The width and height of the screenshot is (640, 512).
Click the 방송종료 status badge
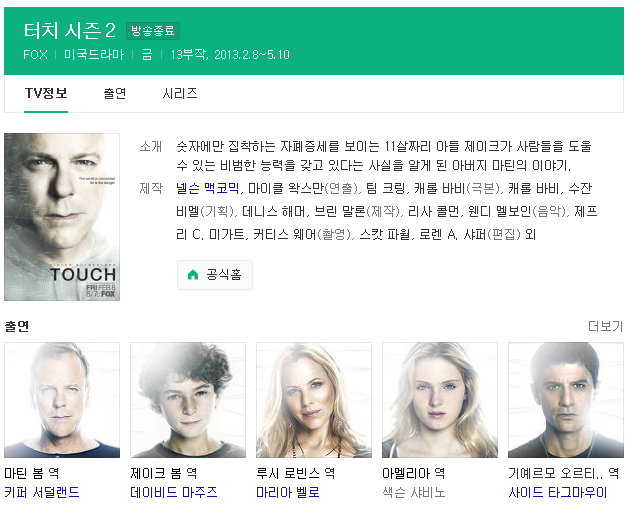click(153, 31)
